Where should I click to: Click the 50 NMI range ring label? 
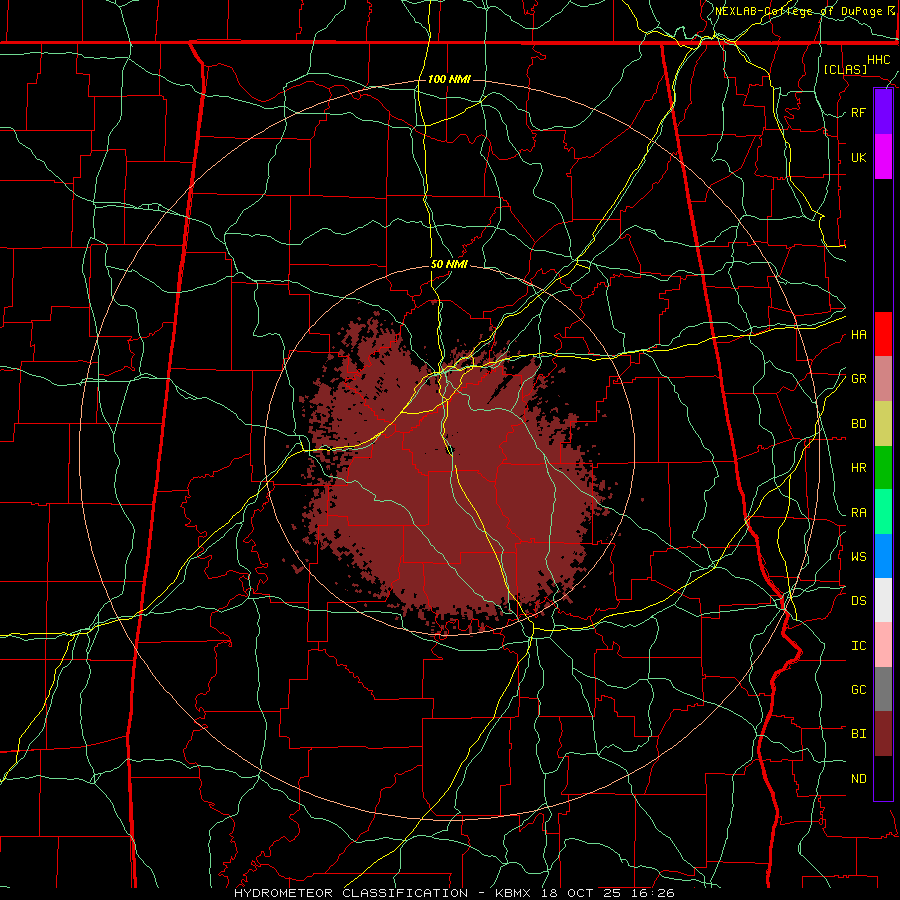pyautogui.click(x=449, y=264)
